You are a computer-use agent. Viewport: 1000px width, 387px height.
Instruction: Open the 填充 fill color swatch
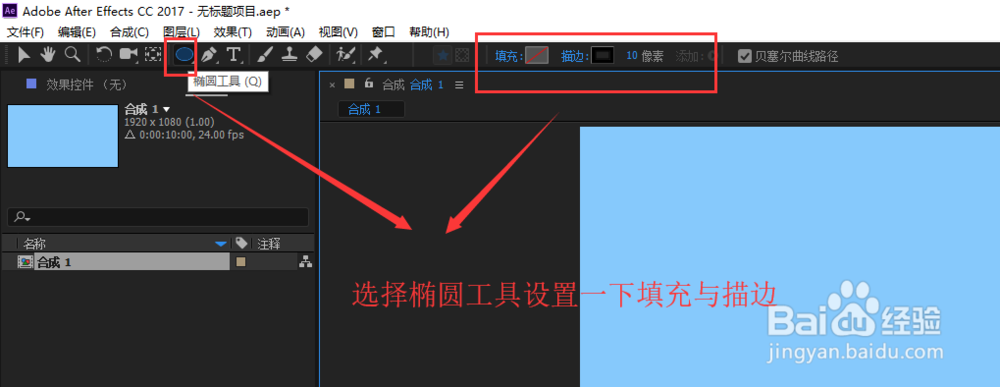pyautogui.click(x=537, y=56)
